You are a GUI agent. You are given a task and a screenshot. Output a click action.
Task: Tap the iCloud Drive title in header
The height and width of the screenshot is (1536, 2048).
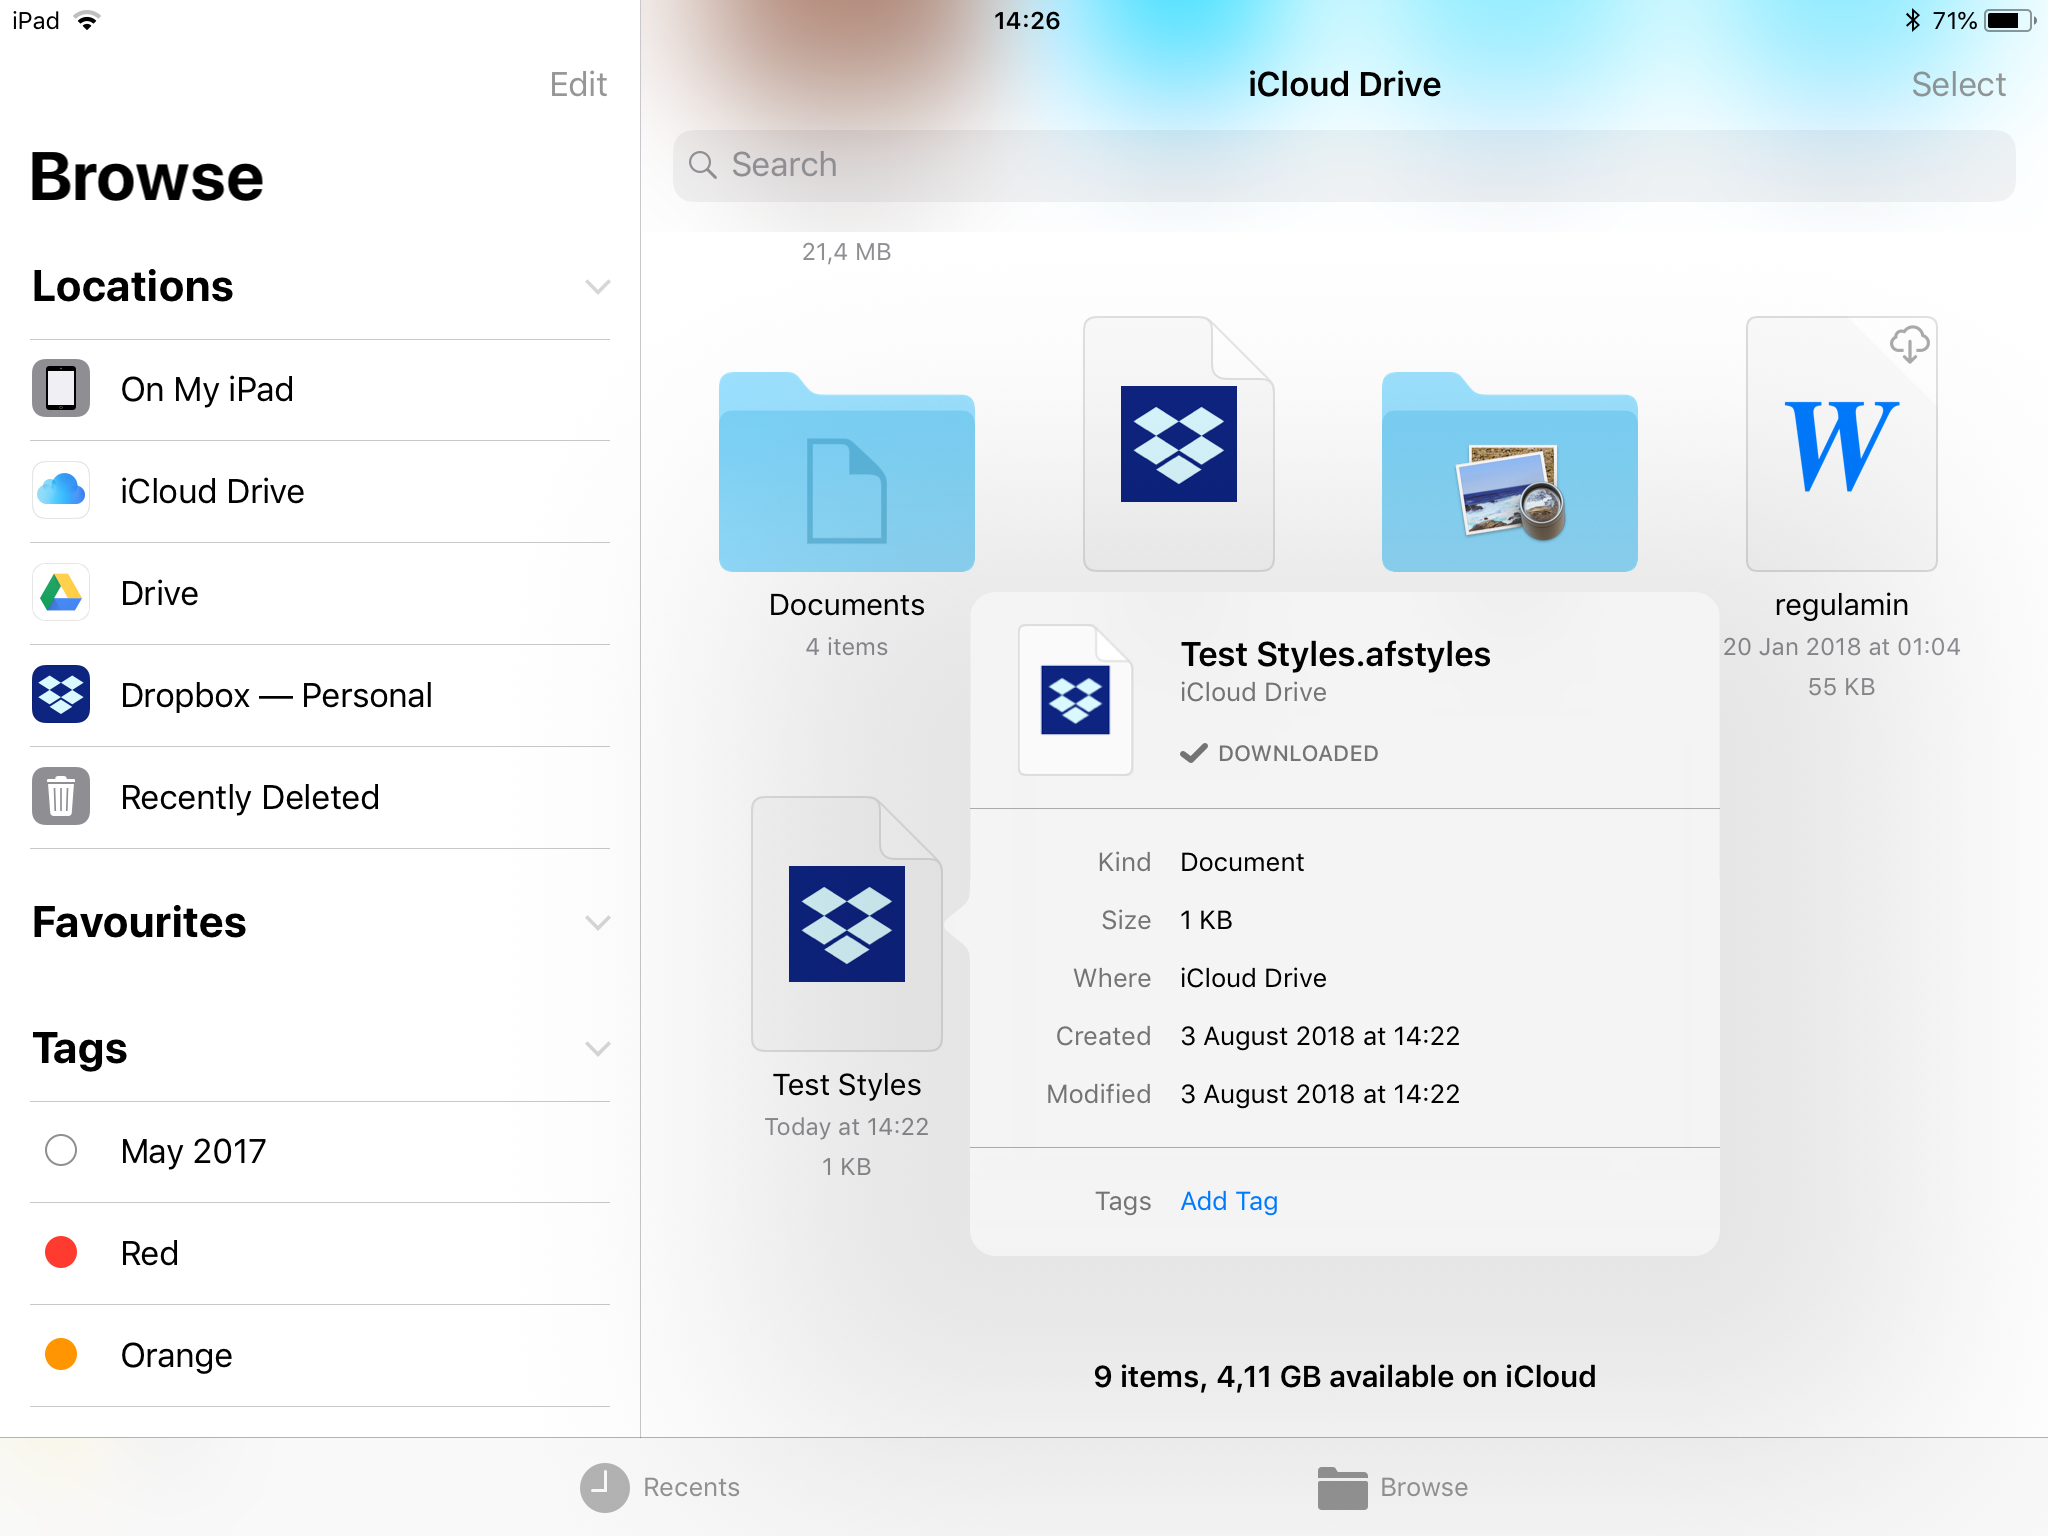[1344, 84]
